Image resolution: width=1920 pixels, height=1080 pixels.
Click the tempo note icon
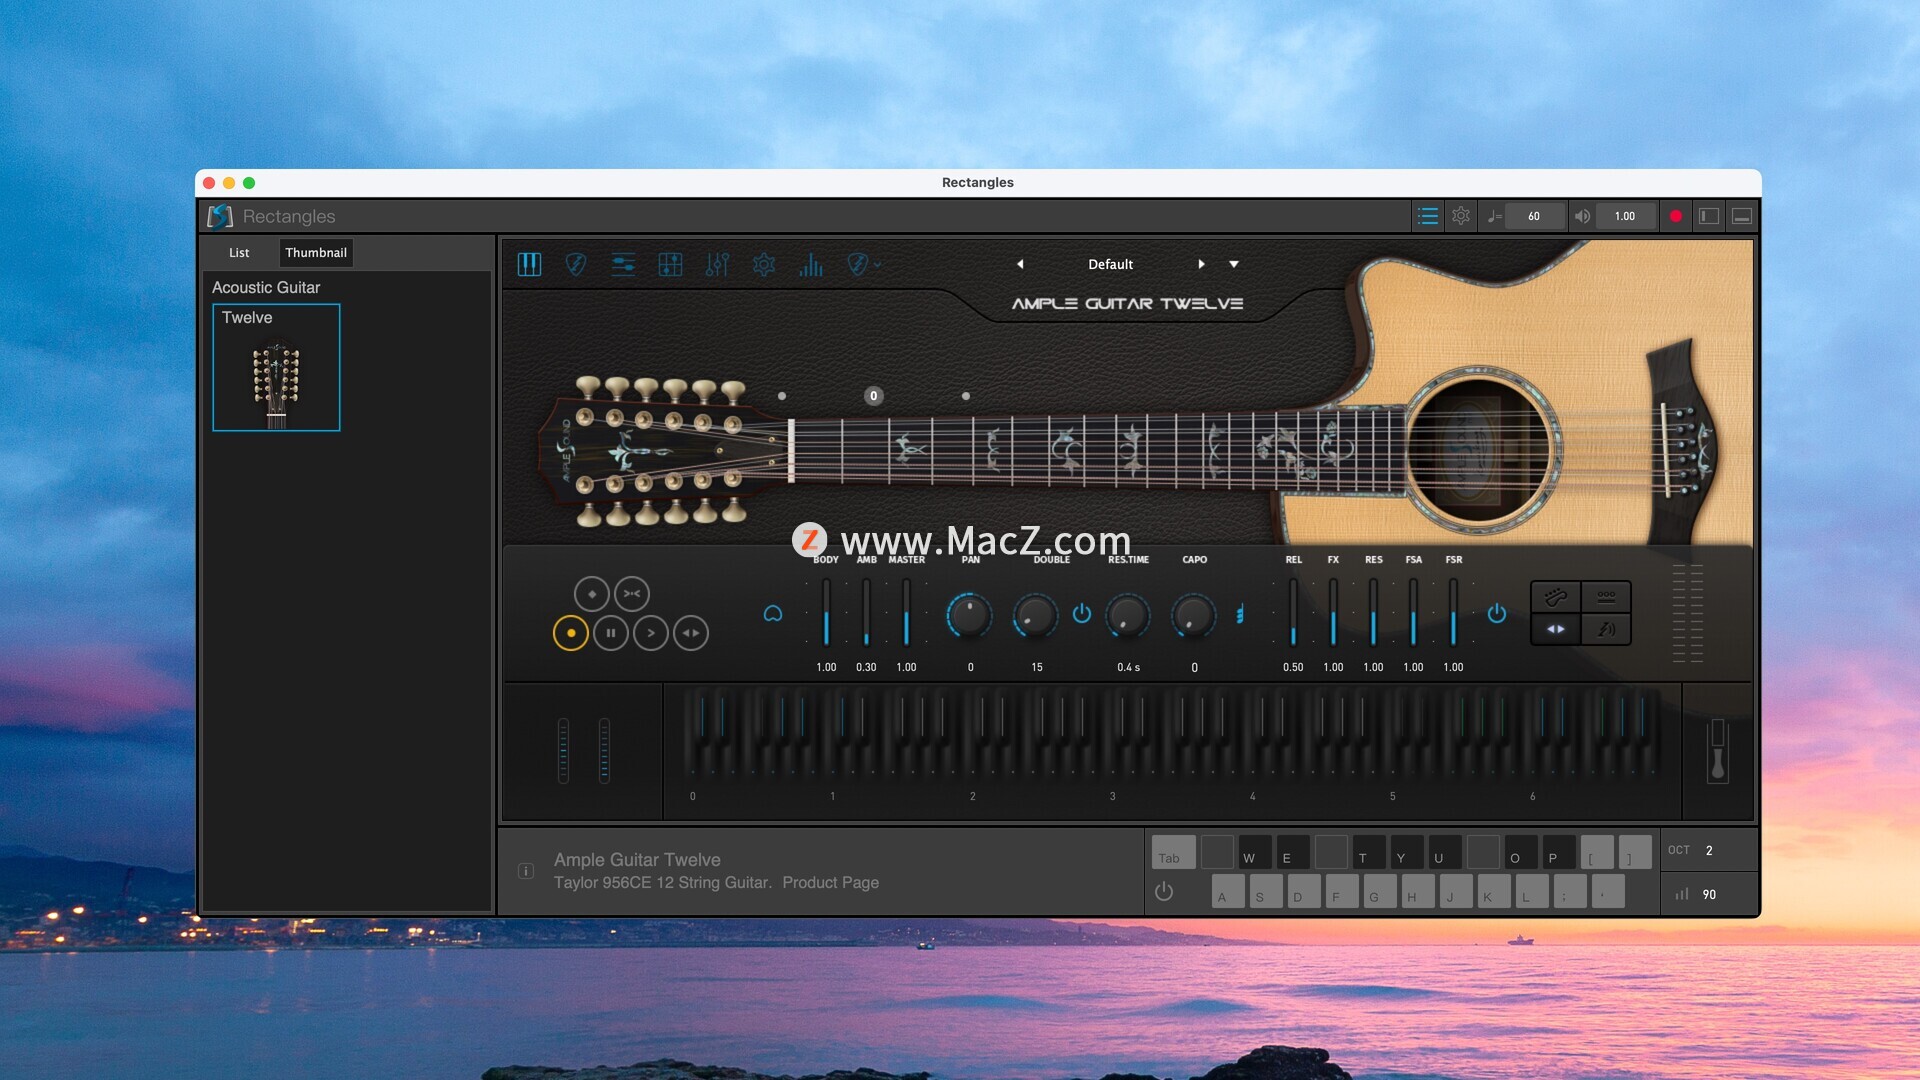[1494, 216]
